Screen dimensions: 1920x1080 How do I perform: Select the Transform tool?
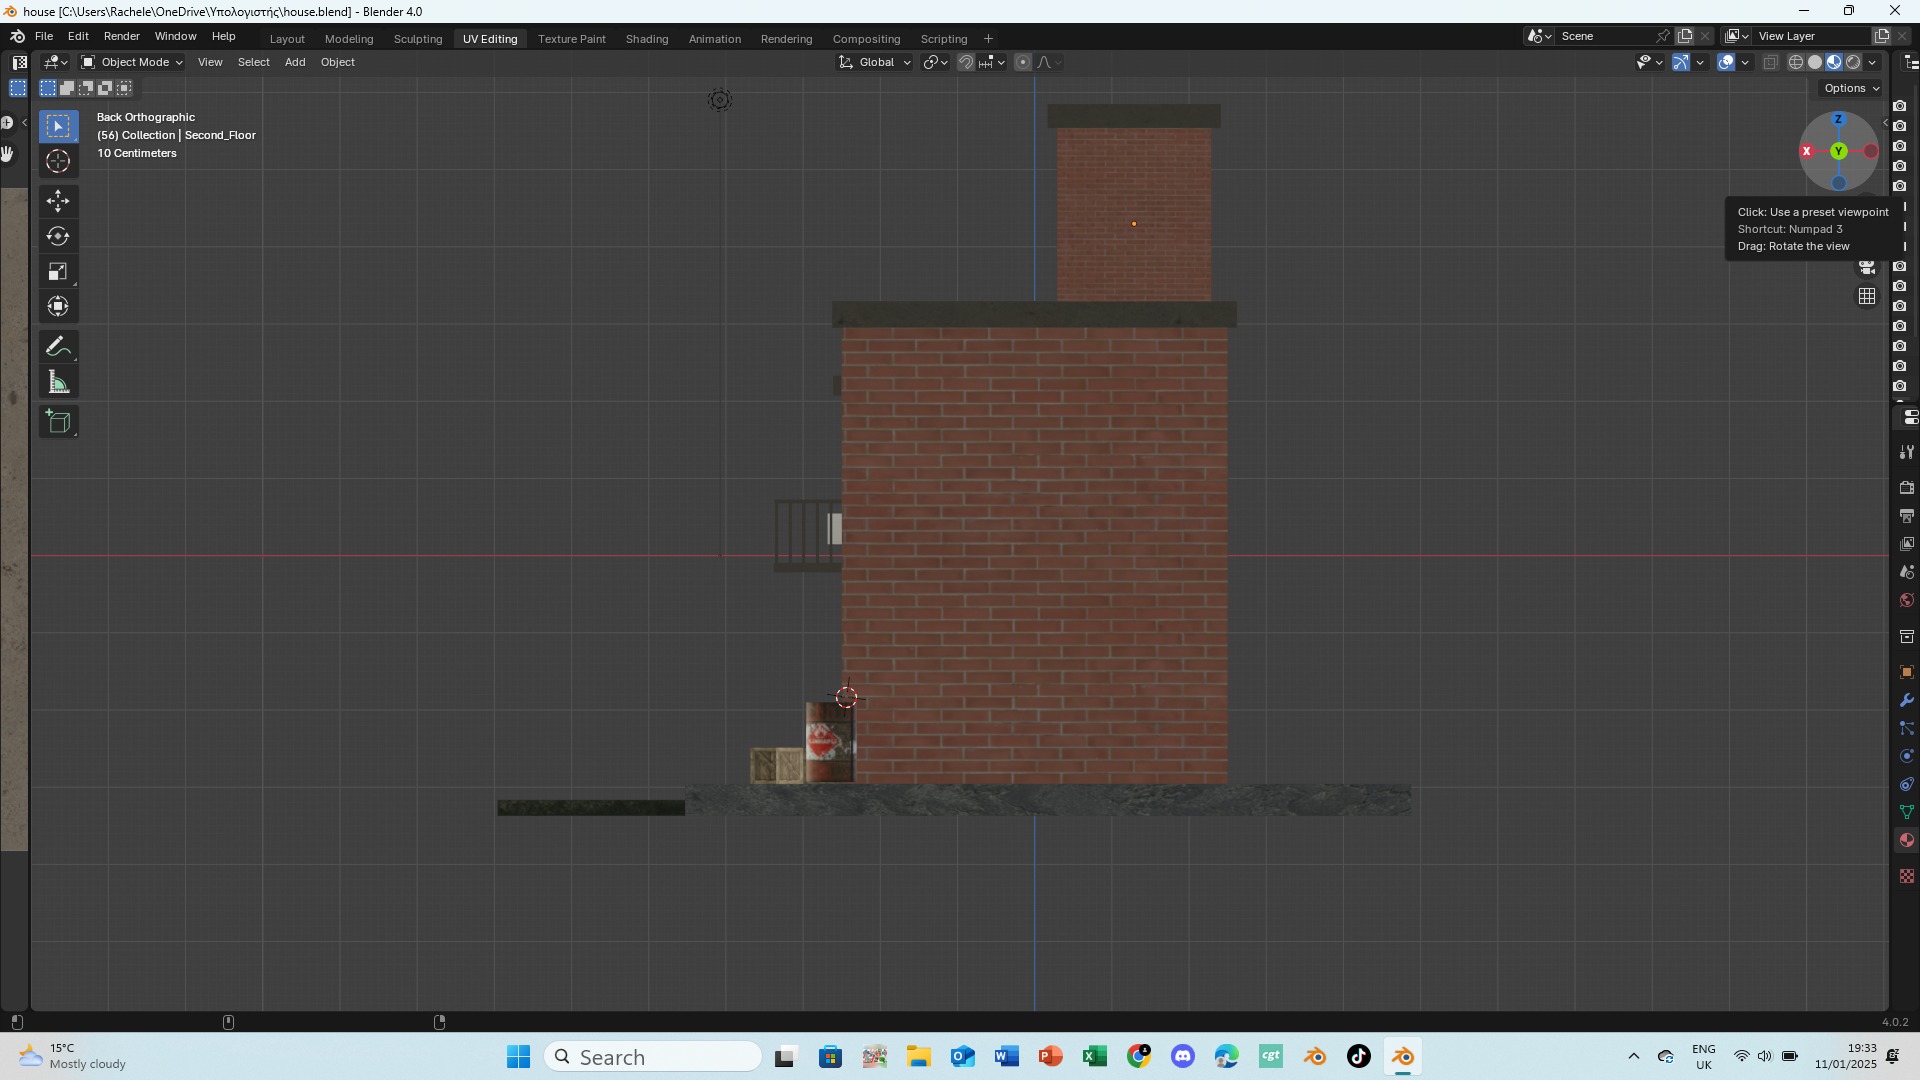coord(58,306)
